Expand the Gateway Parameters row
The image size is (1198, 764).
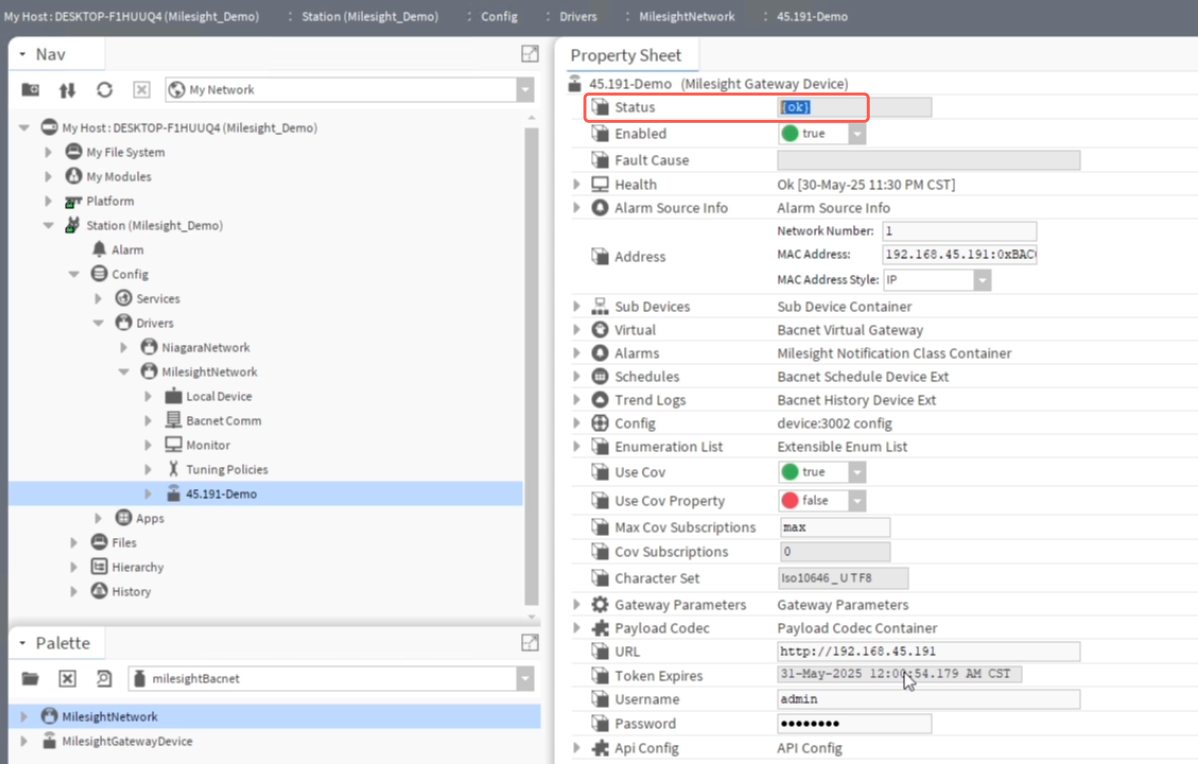[x=577, y=604]
